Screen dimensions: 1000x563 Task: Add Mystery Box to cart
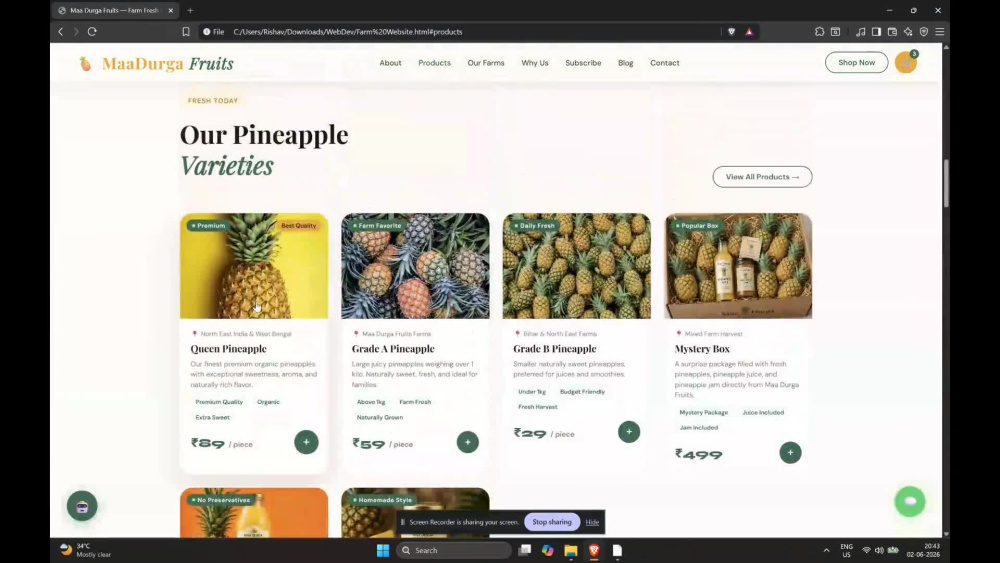[790, 453]
